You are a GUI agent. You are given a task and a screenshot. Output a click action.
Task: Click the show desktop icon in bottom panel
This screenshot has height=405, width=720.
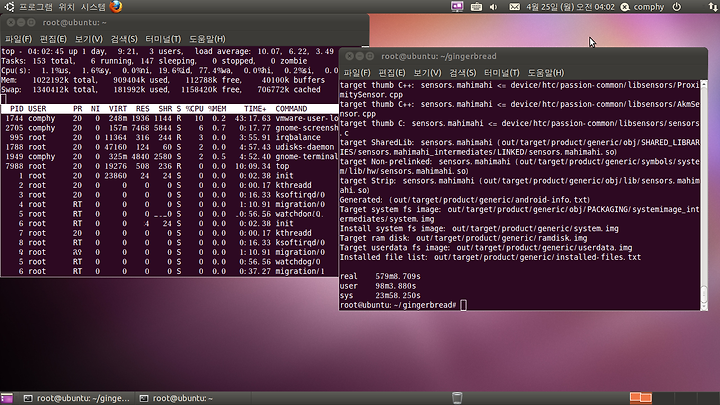7,398
